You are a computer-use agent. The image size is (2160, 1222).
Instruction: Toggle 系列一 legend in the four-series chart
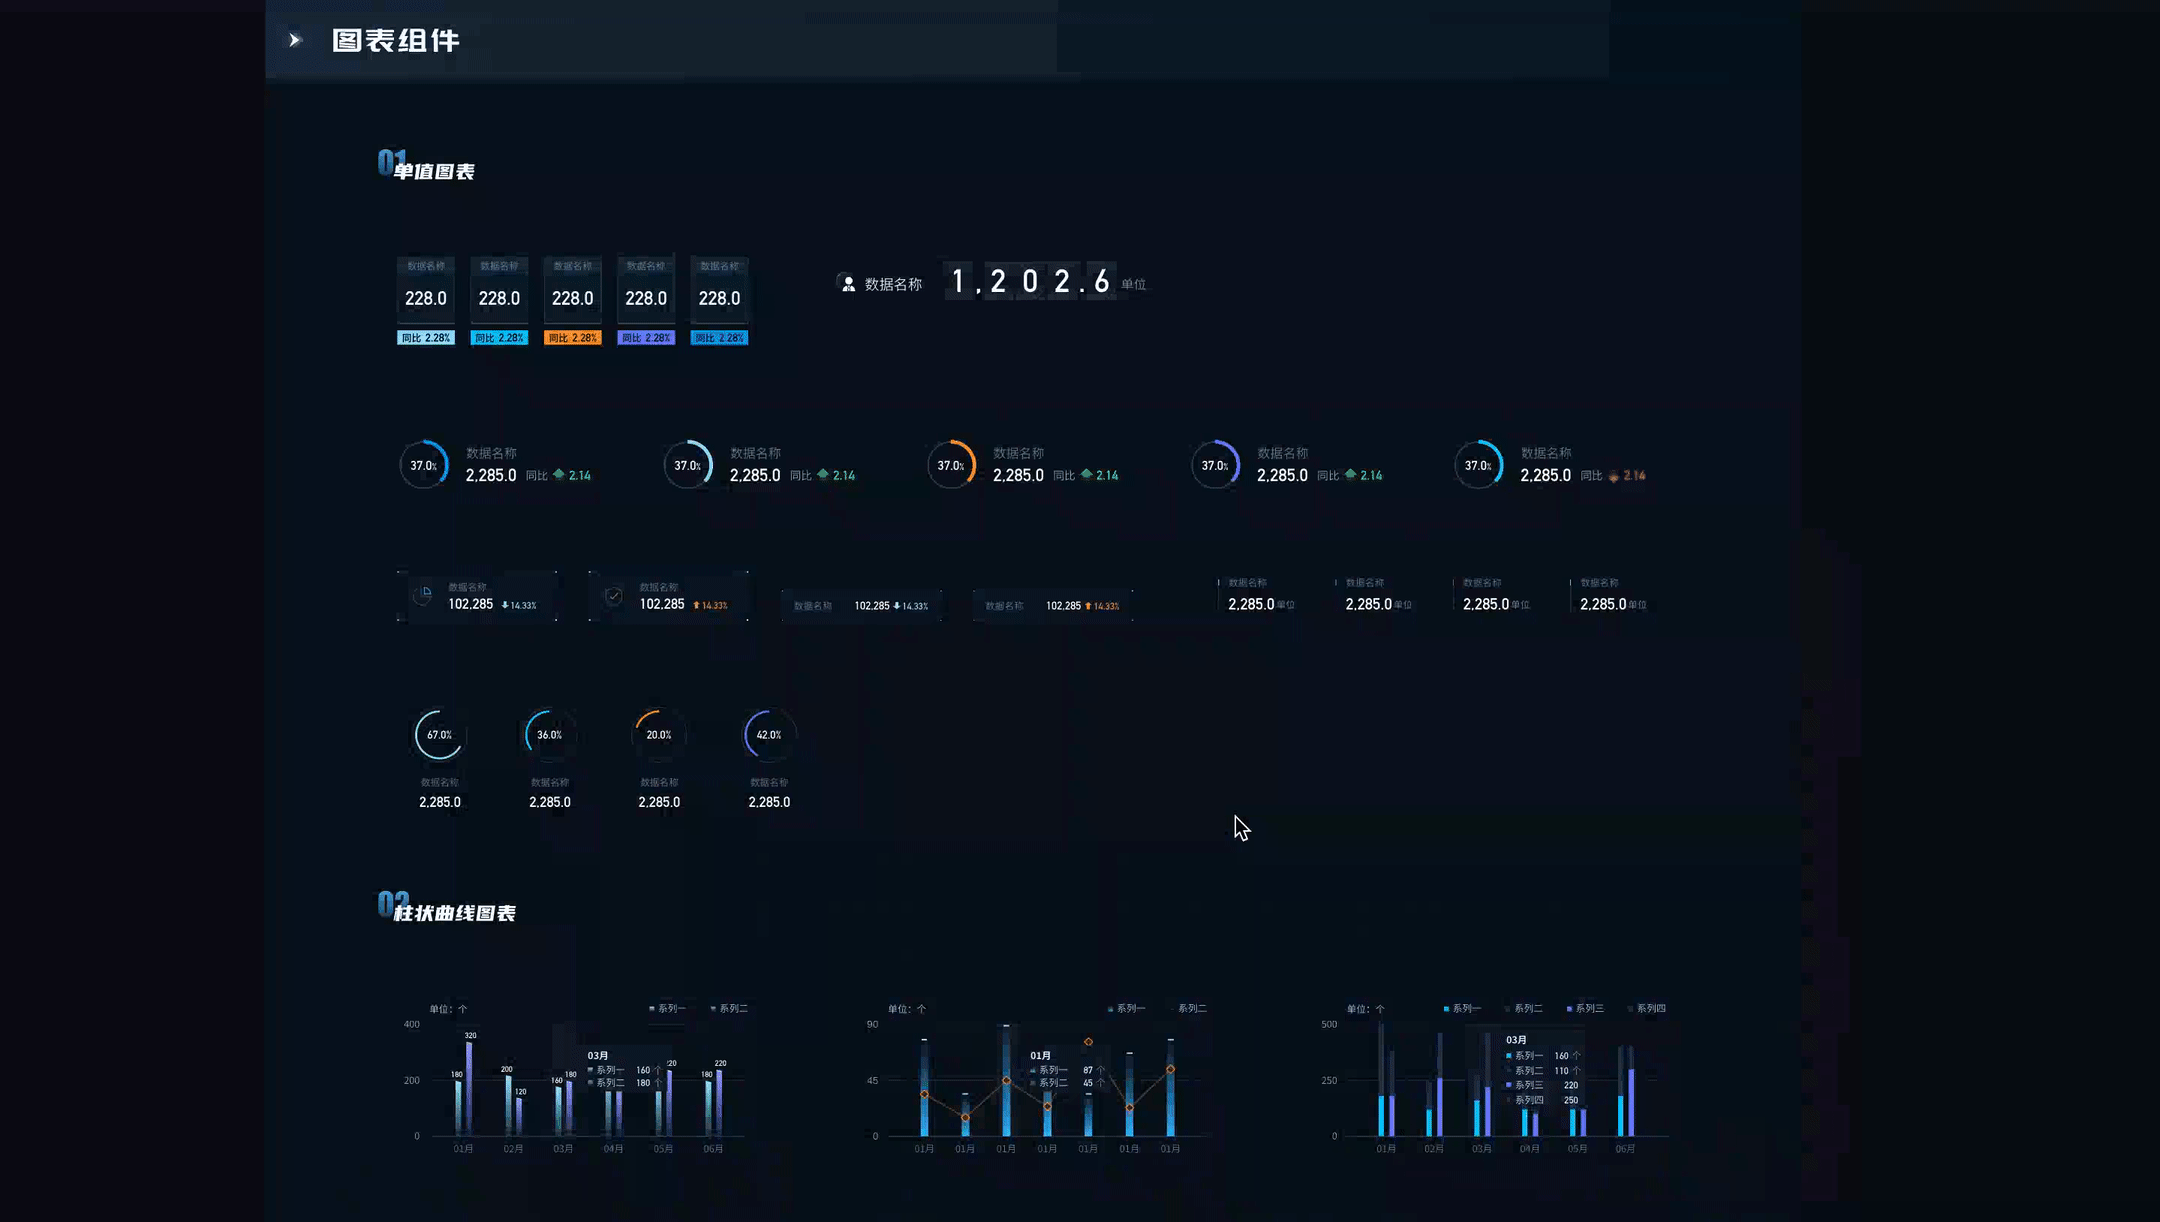1462,1008
